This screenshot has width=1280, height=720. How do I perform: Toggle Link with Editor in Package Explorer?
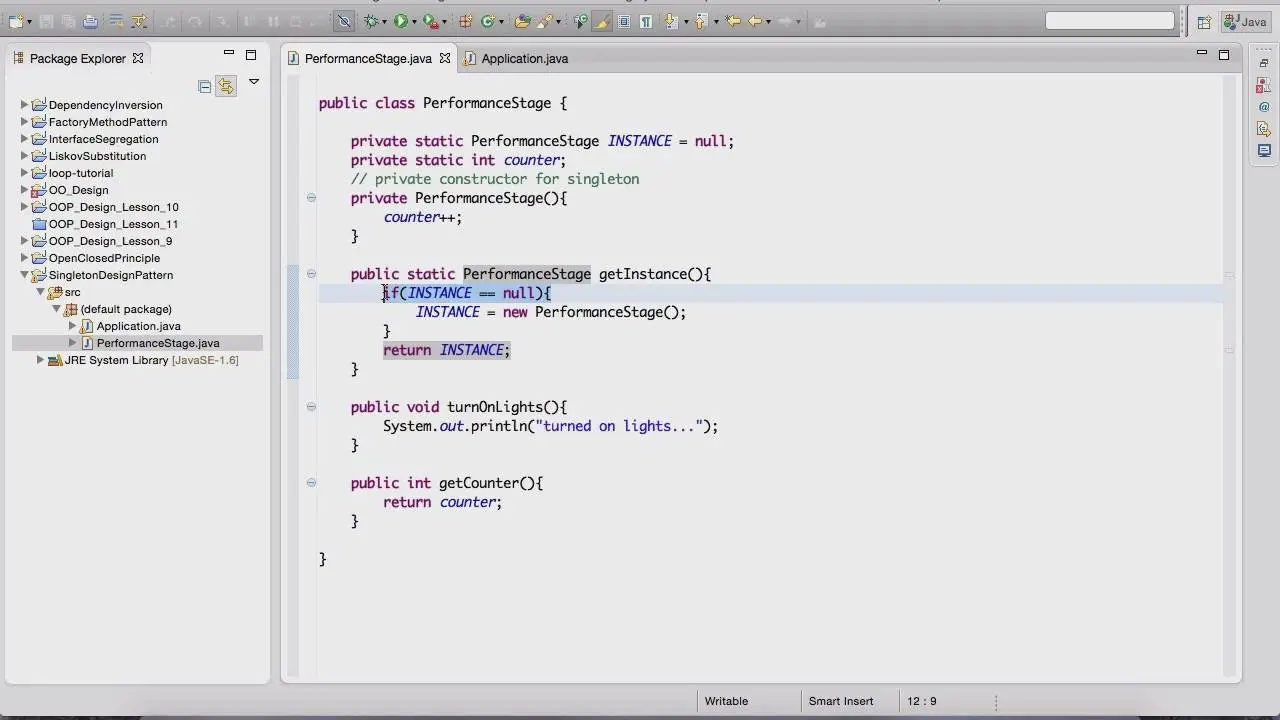(226, 86)
